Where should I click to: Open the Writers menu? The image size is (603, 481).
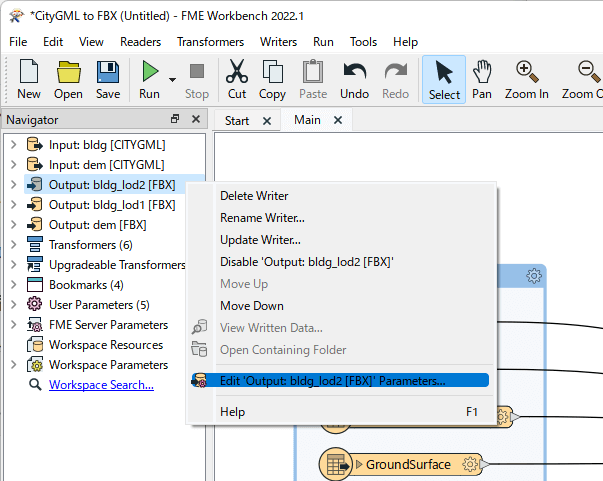click(278, 42)
